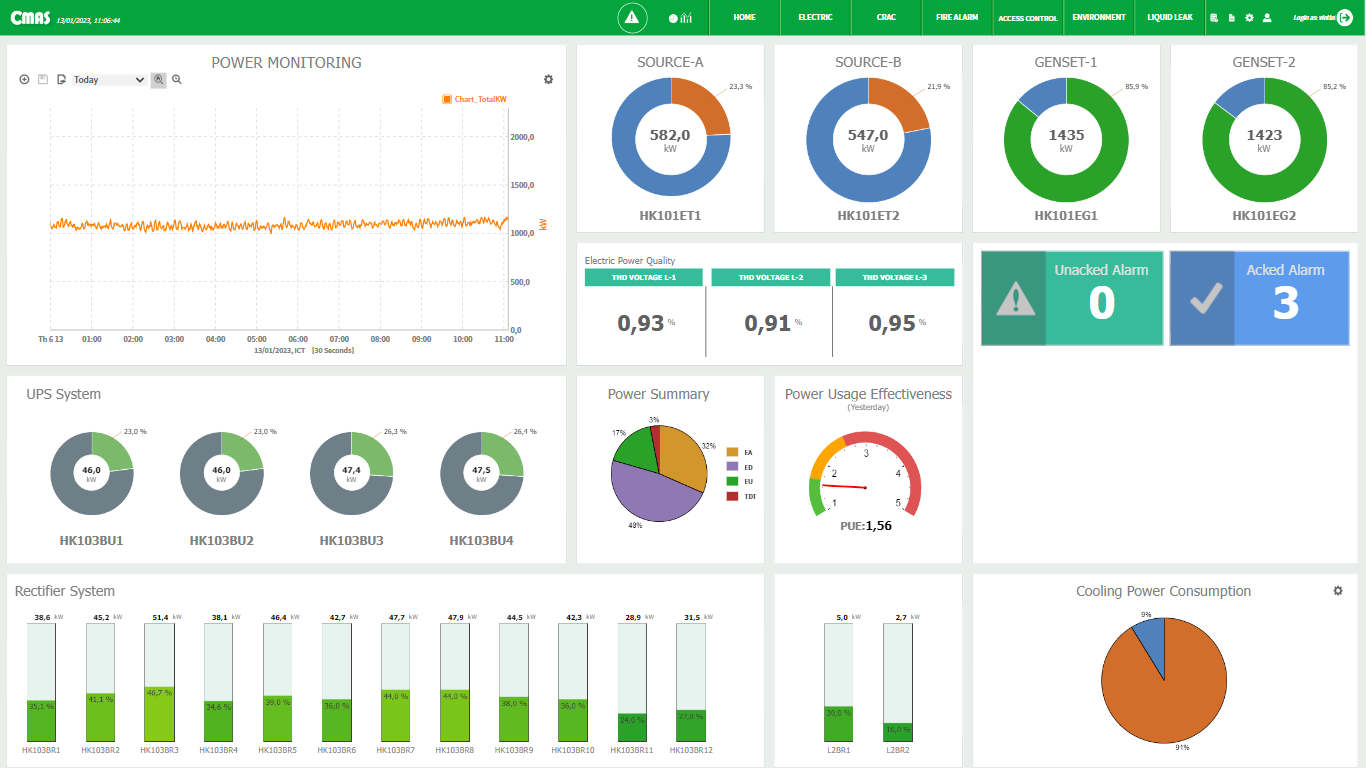Click the alarm warning triangle in header
1366x768 pixels.
tap(630, 17)
